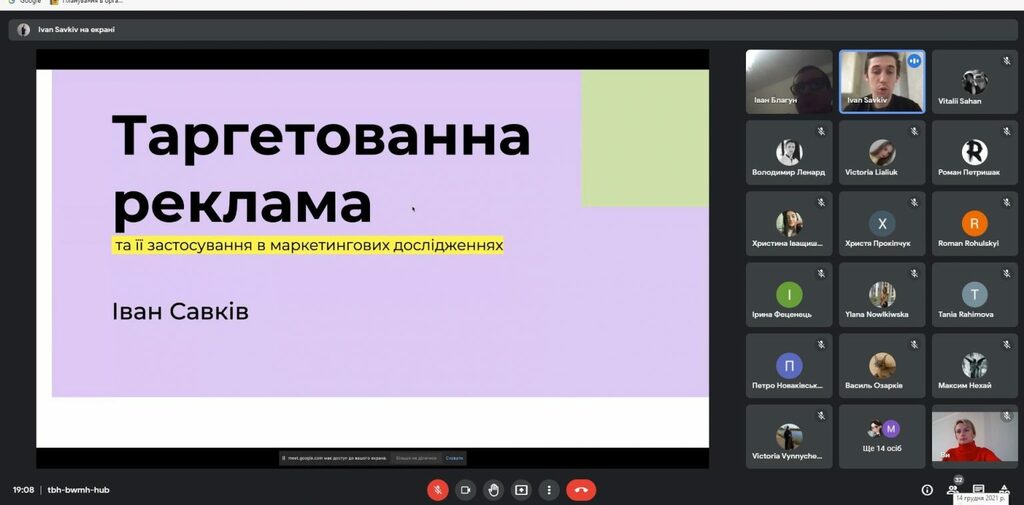The width and height of the screenshot is (1024, 505).
Task: Show the participants list people icon
Action: pos(952,490)
